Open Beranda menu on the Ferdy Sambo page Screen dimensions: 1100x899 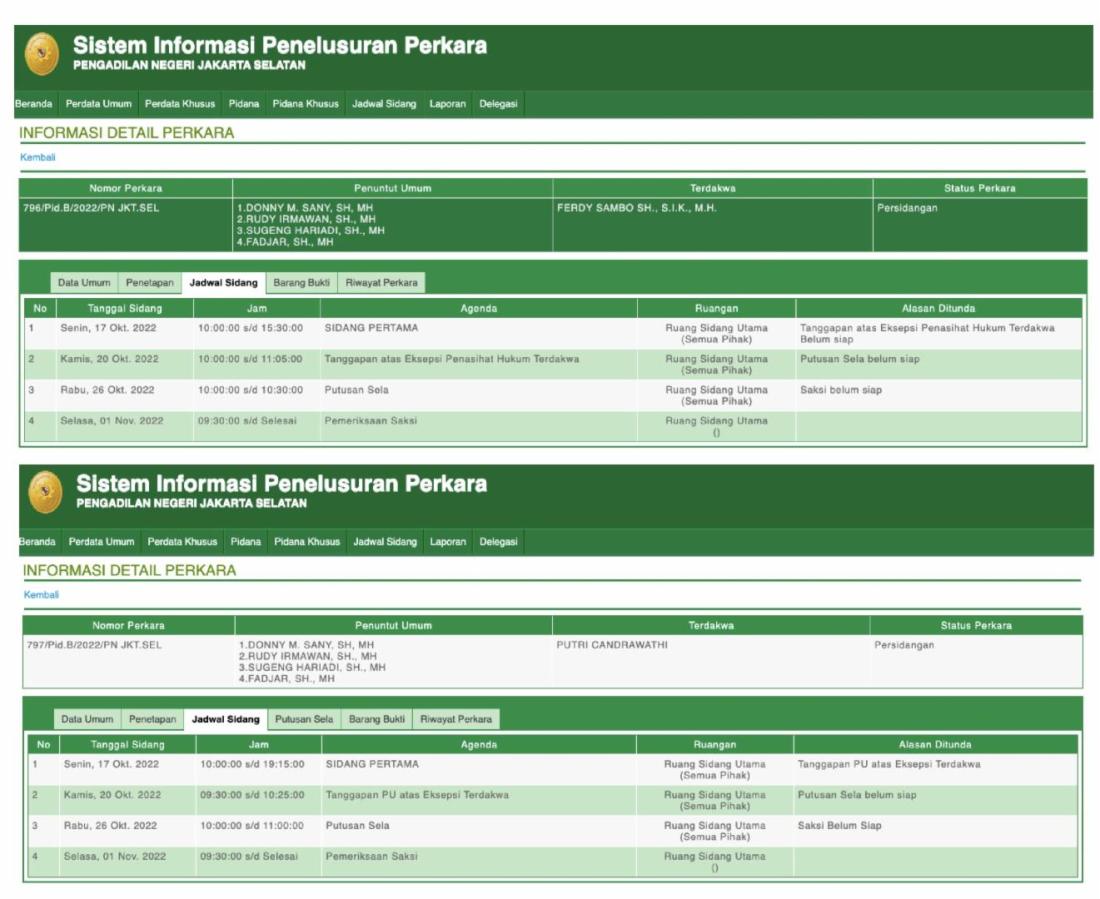coord(34,104)
